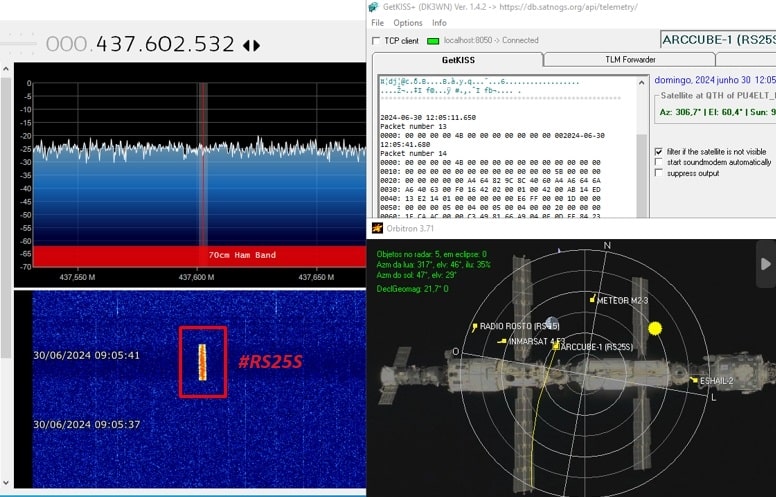Uncheck filter if satellite is not visible
Screen dimensions: 776x497
(x=658, y=151)
